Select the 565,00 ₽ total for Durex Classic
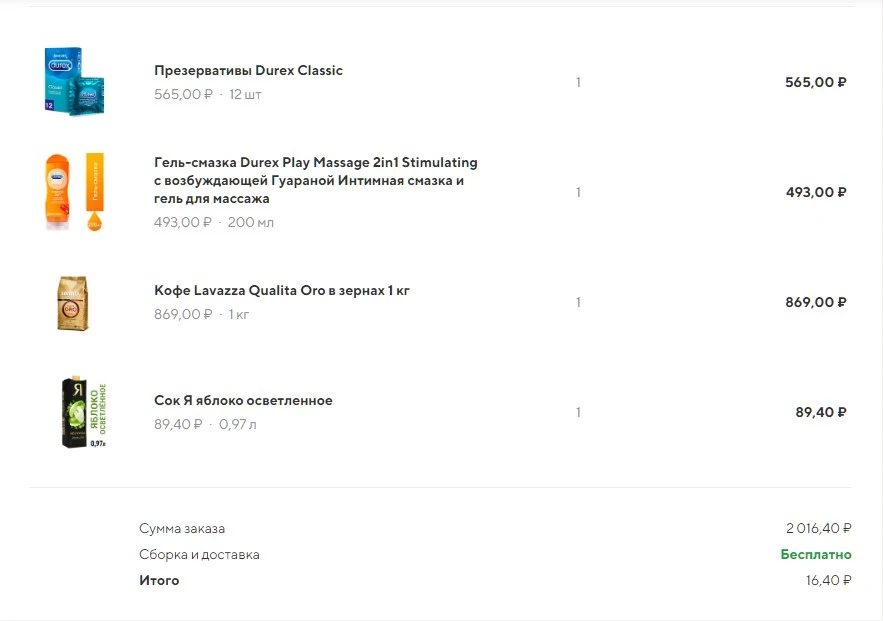This screenshot has height=621, width=883. click(x=815, y=82)
